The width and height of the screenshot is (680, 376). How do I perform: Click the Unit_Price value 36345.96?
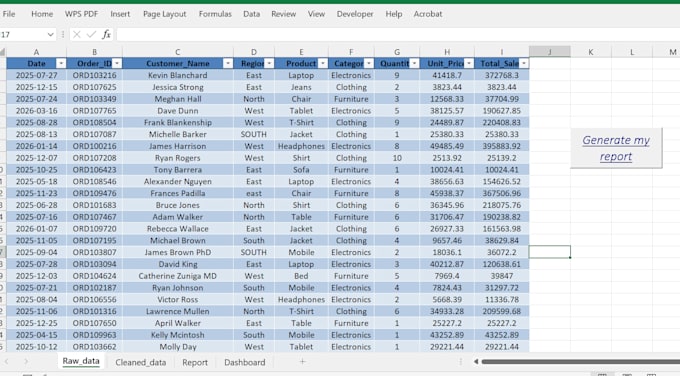coord(447,205)
